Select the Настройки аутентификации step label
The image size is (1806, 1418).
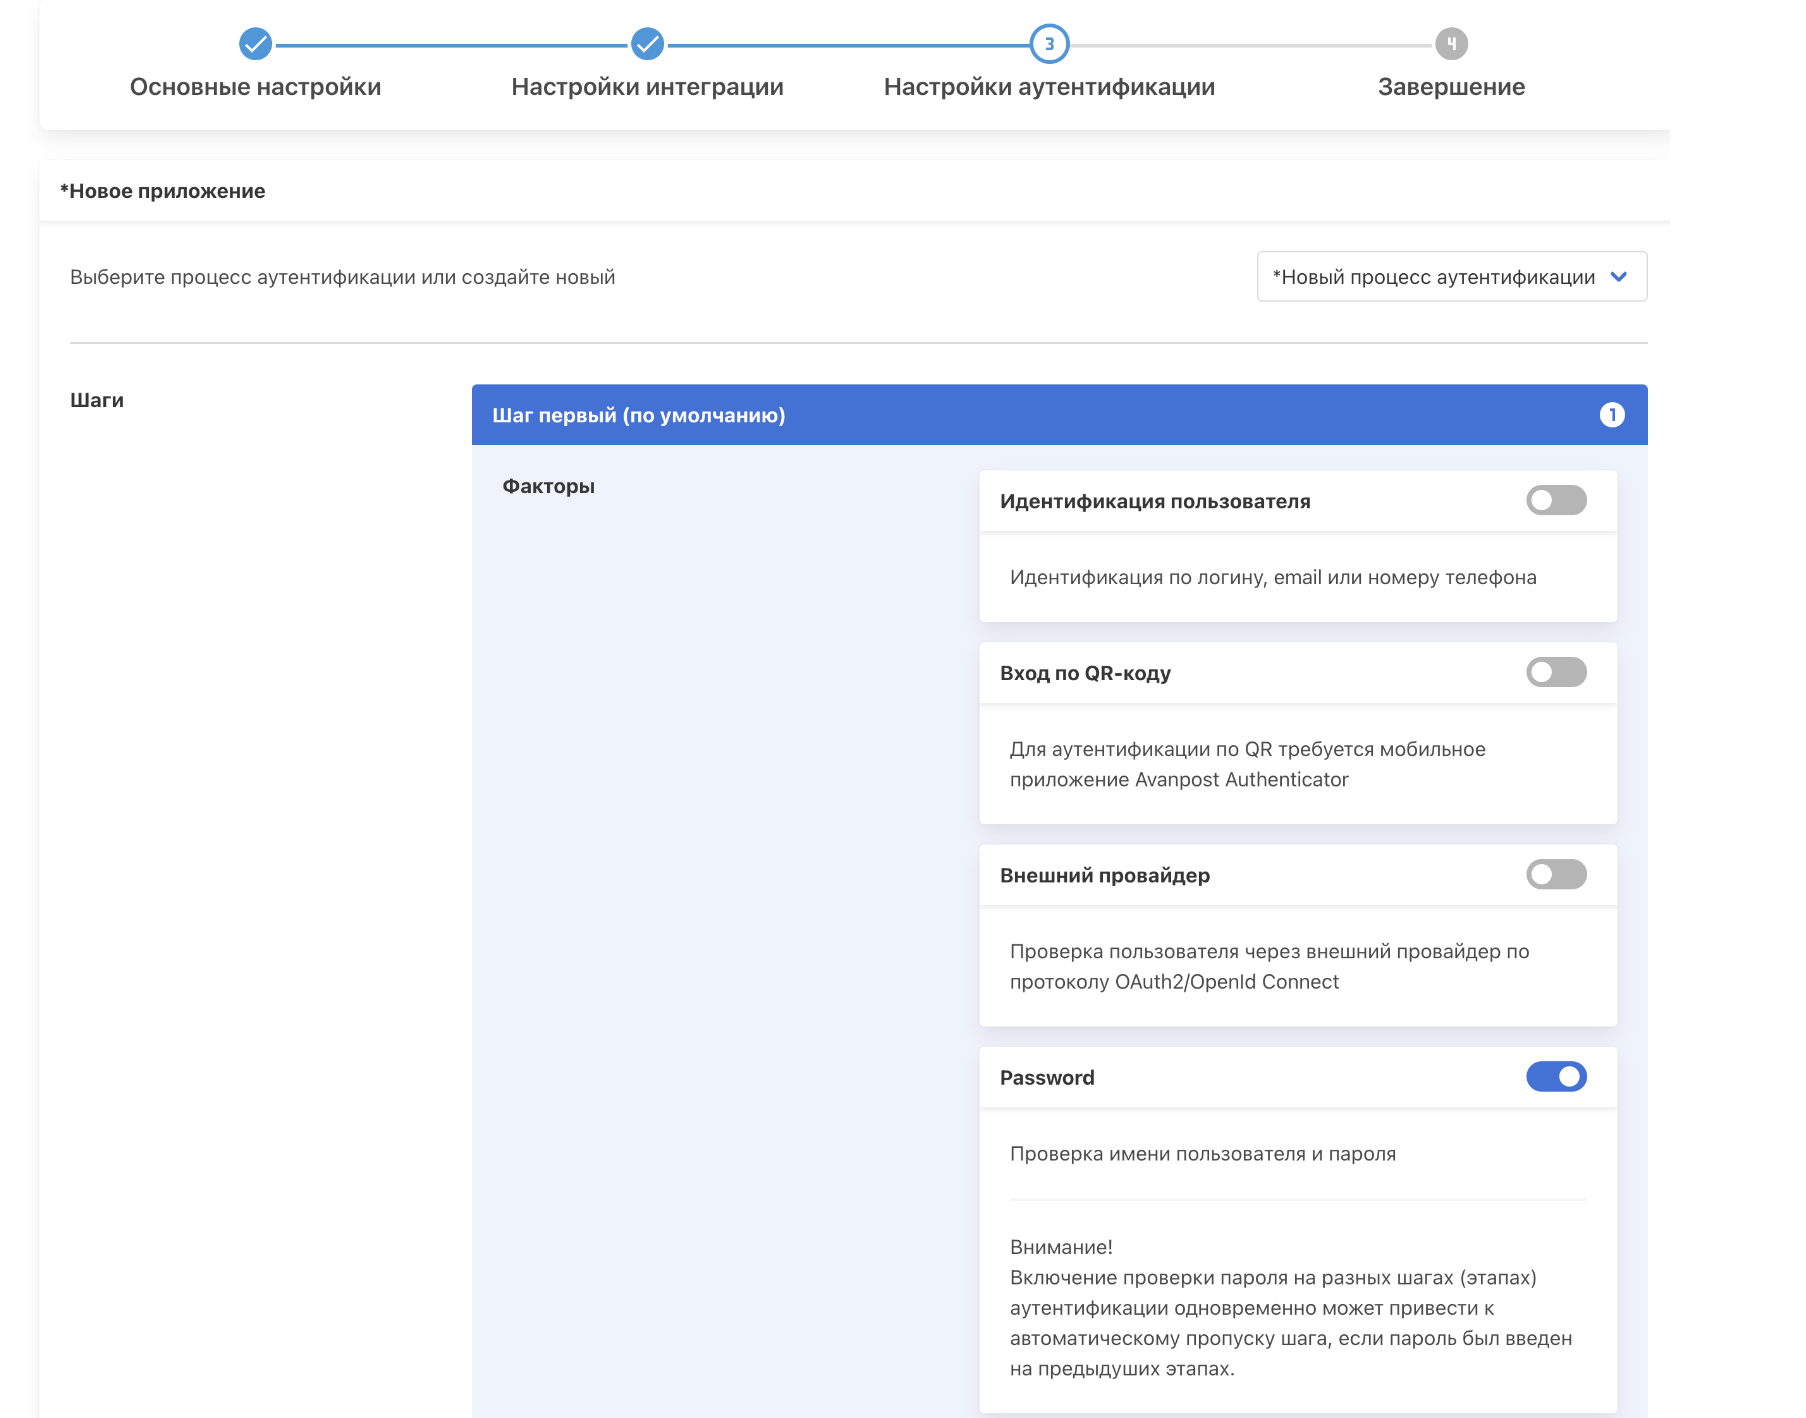click(x=1049, y=87)
